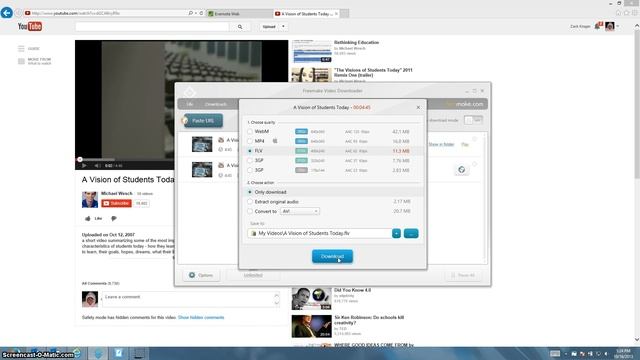Open Michael Wesch channel name link
The height and width of the screenshot is (360, 640).
[117, 193]
